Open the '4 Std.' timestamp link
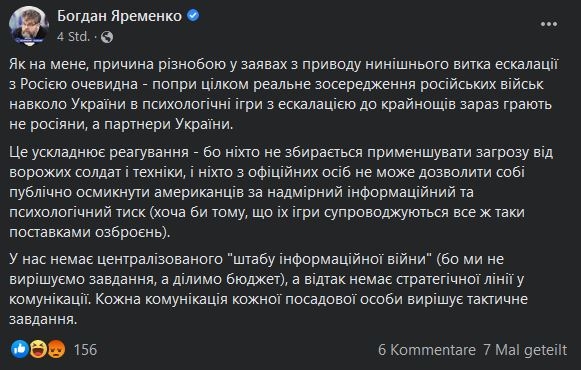This screenshot has width=581, height=370. coord(73,37)
